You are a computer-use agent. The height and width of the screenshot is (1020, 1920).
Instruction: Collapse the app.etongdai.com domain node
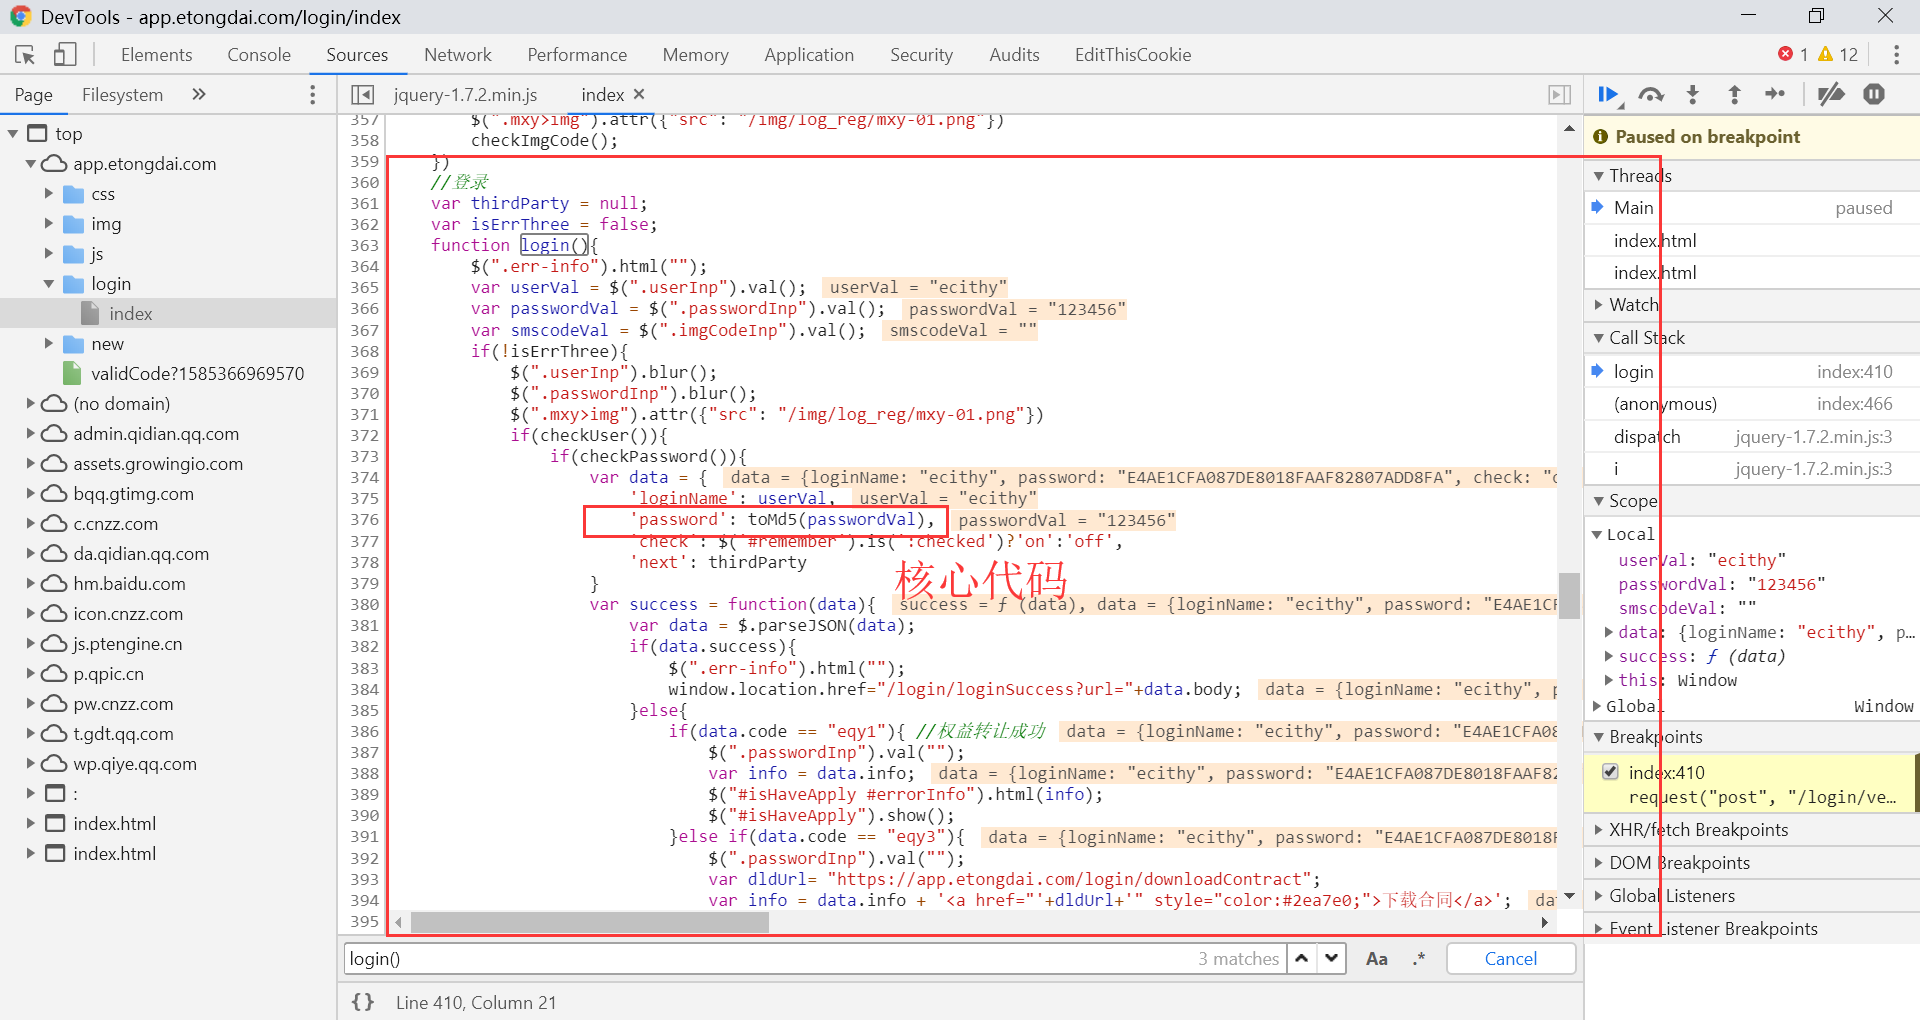click(31, 164)
